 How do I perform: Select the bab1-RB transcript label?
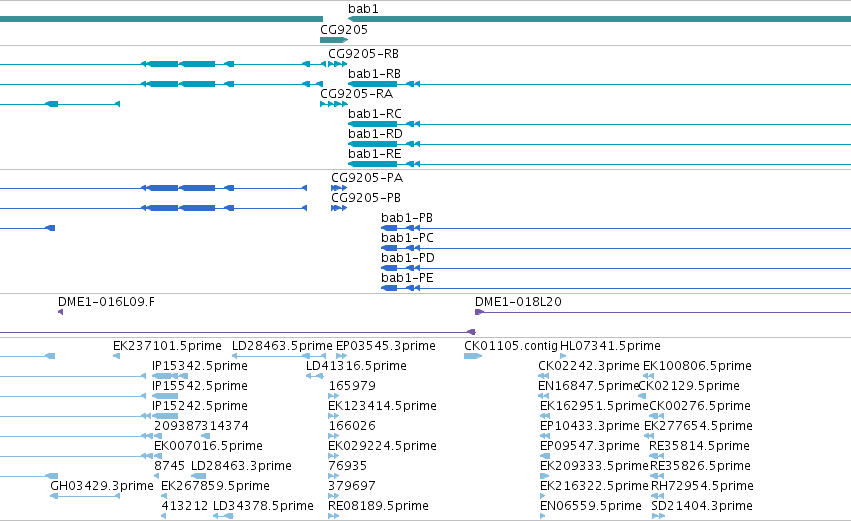[374, 74]
